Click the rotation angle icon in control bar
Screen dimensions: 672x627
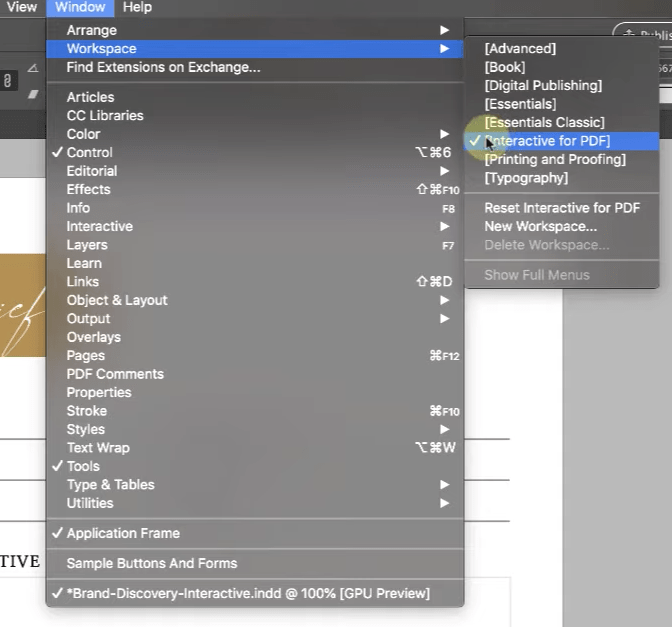[33, 68]
